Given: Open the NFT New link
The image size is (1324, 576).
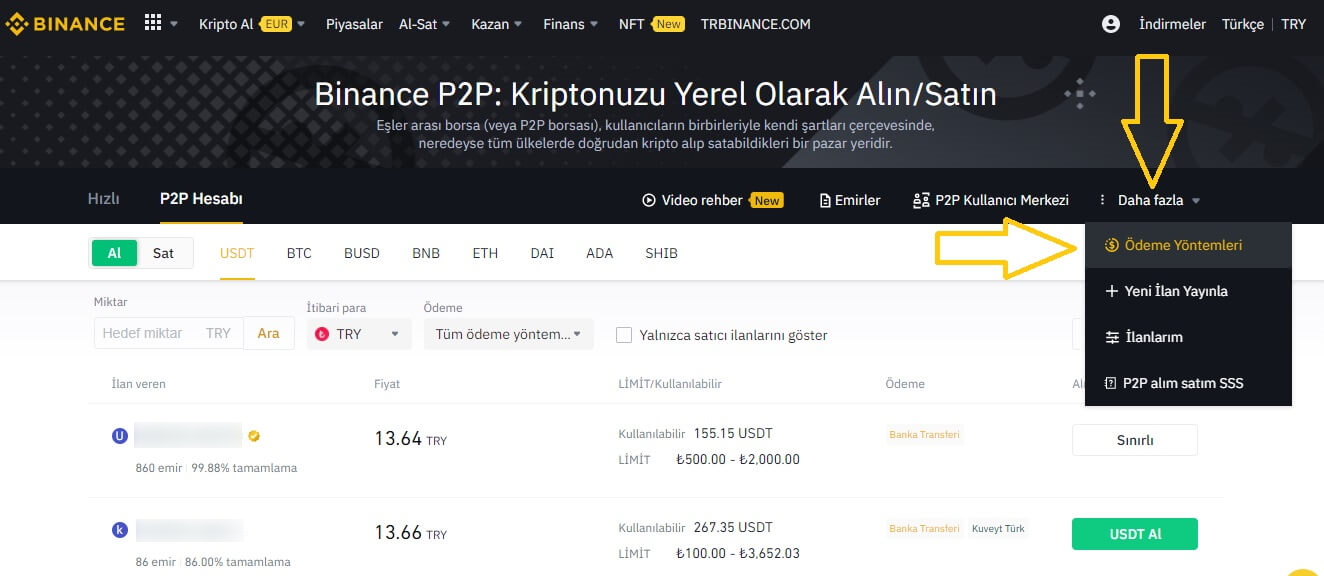Looking at the screenshot, I should (651, 24).
